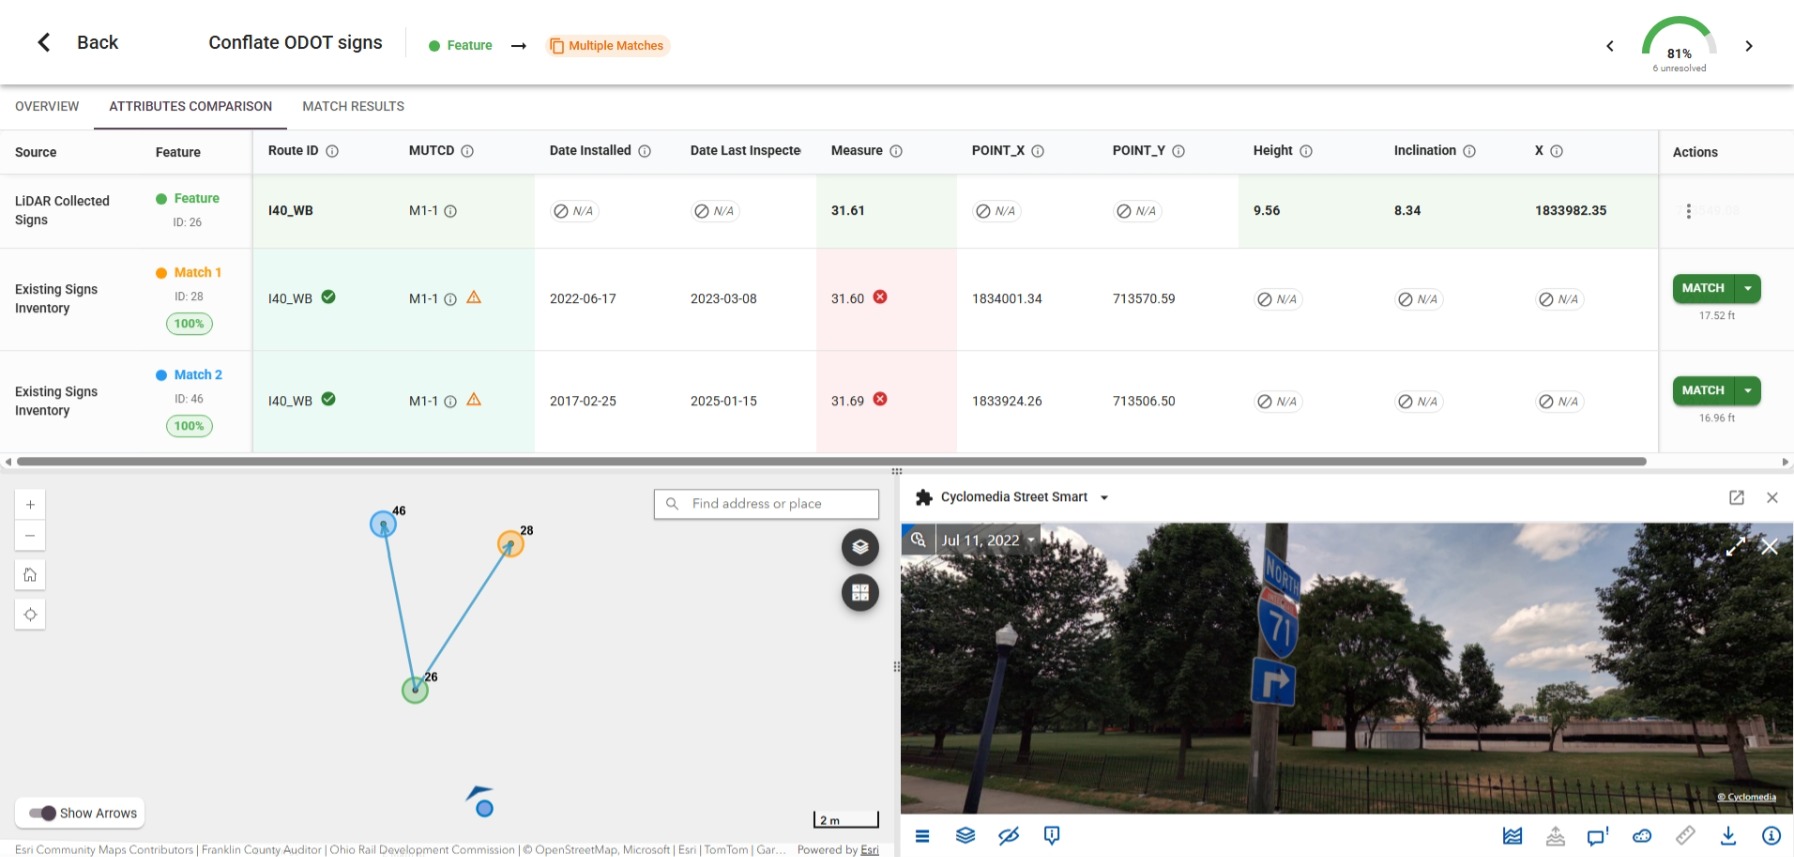Select the ATTRIBUTES COMPARISON tab
The height and width of the screenshot is (857, 1794).
point(190,106)
